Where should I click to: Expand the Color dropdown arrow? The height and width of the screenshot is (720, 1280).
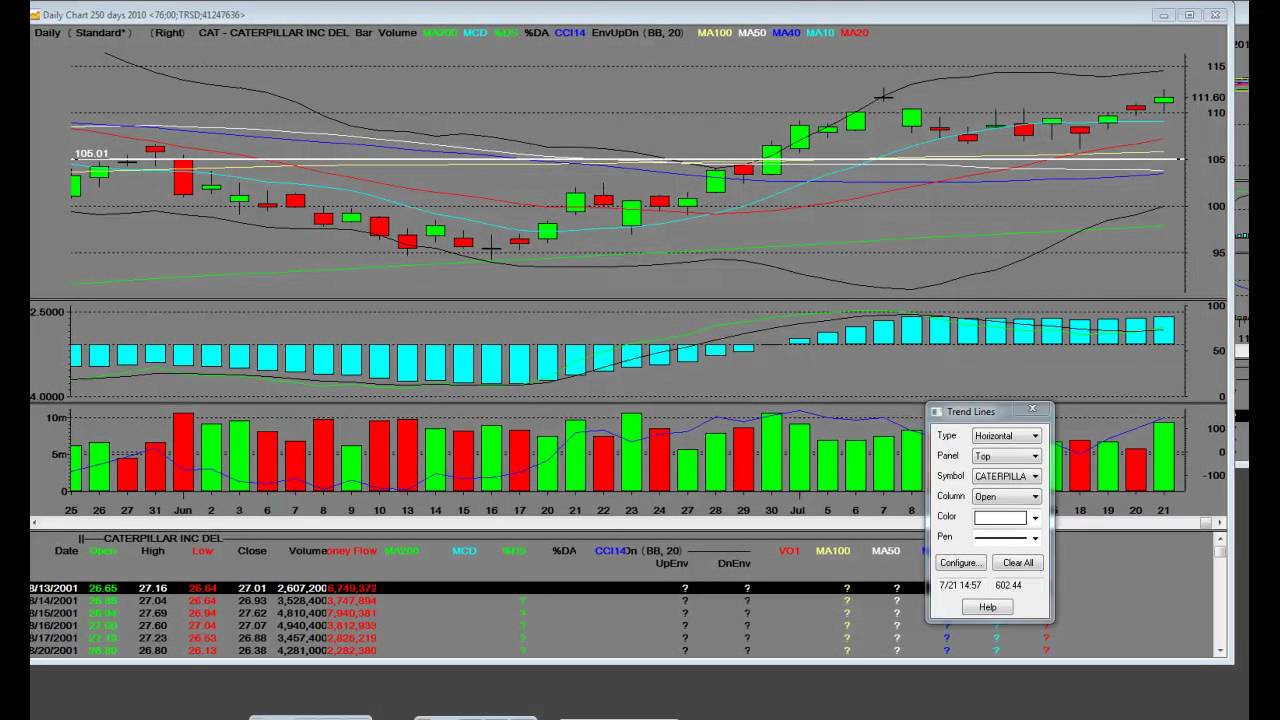[x=1035, y=518]
